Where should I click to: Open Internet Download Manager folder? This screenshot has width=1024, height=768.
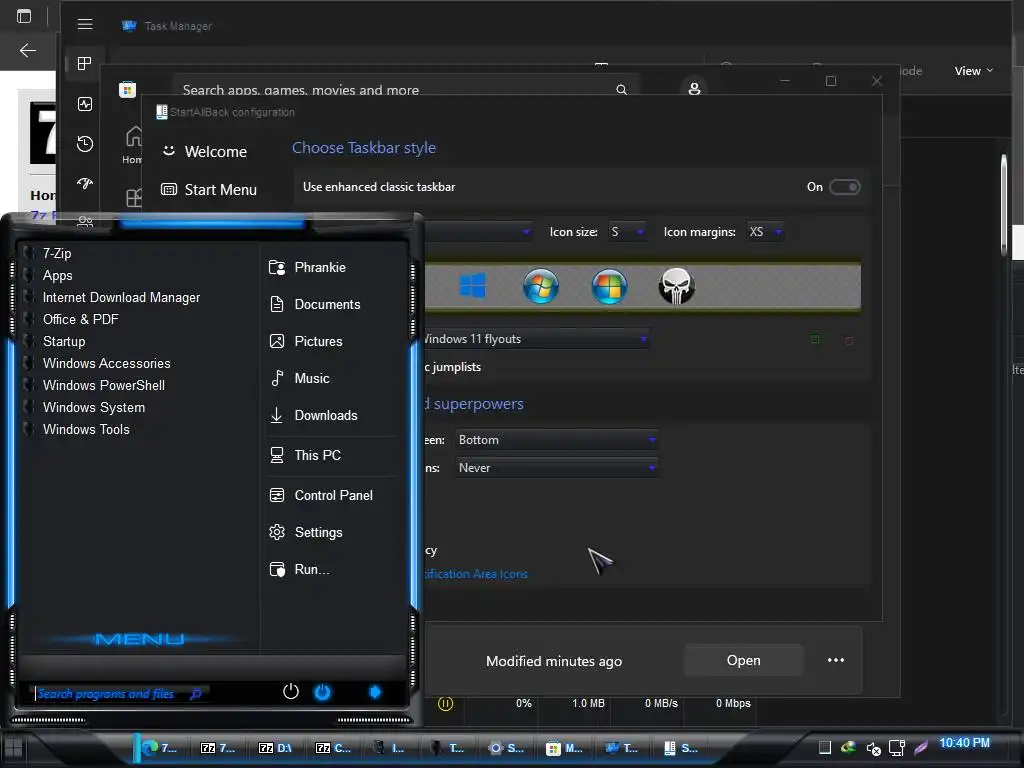(x=121, y=298)
